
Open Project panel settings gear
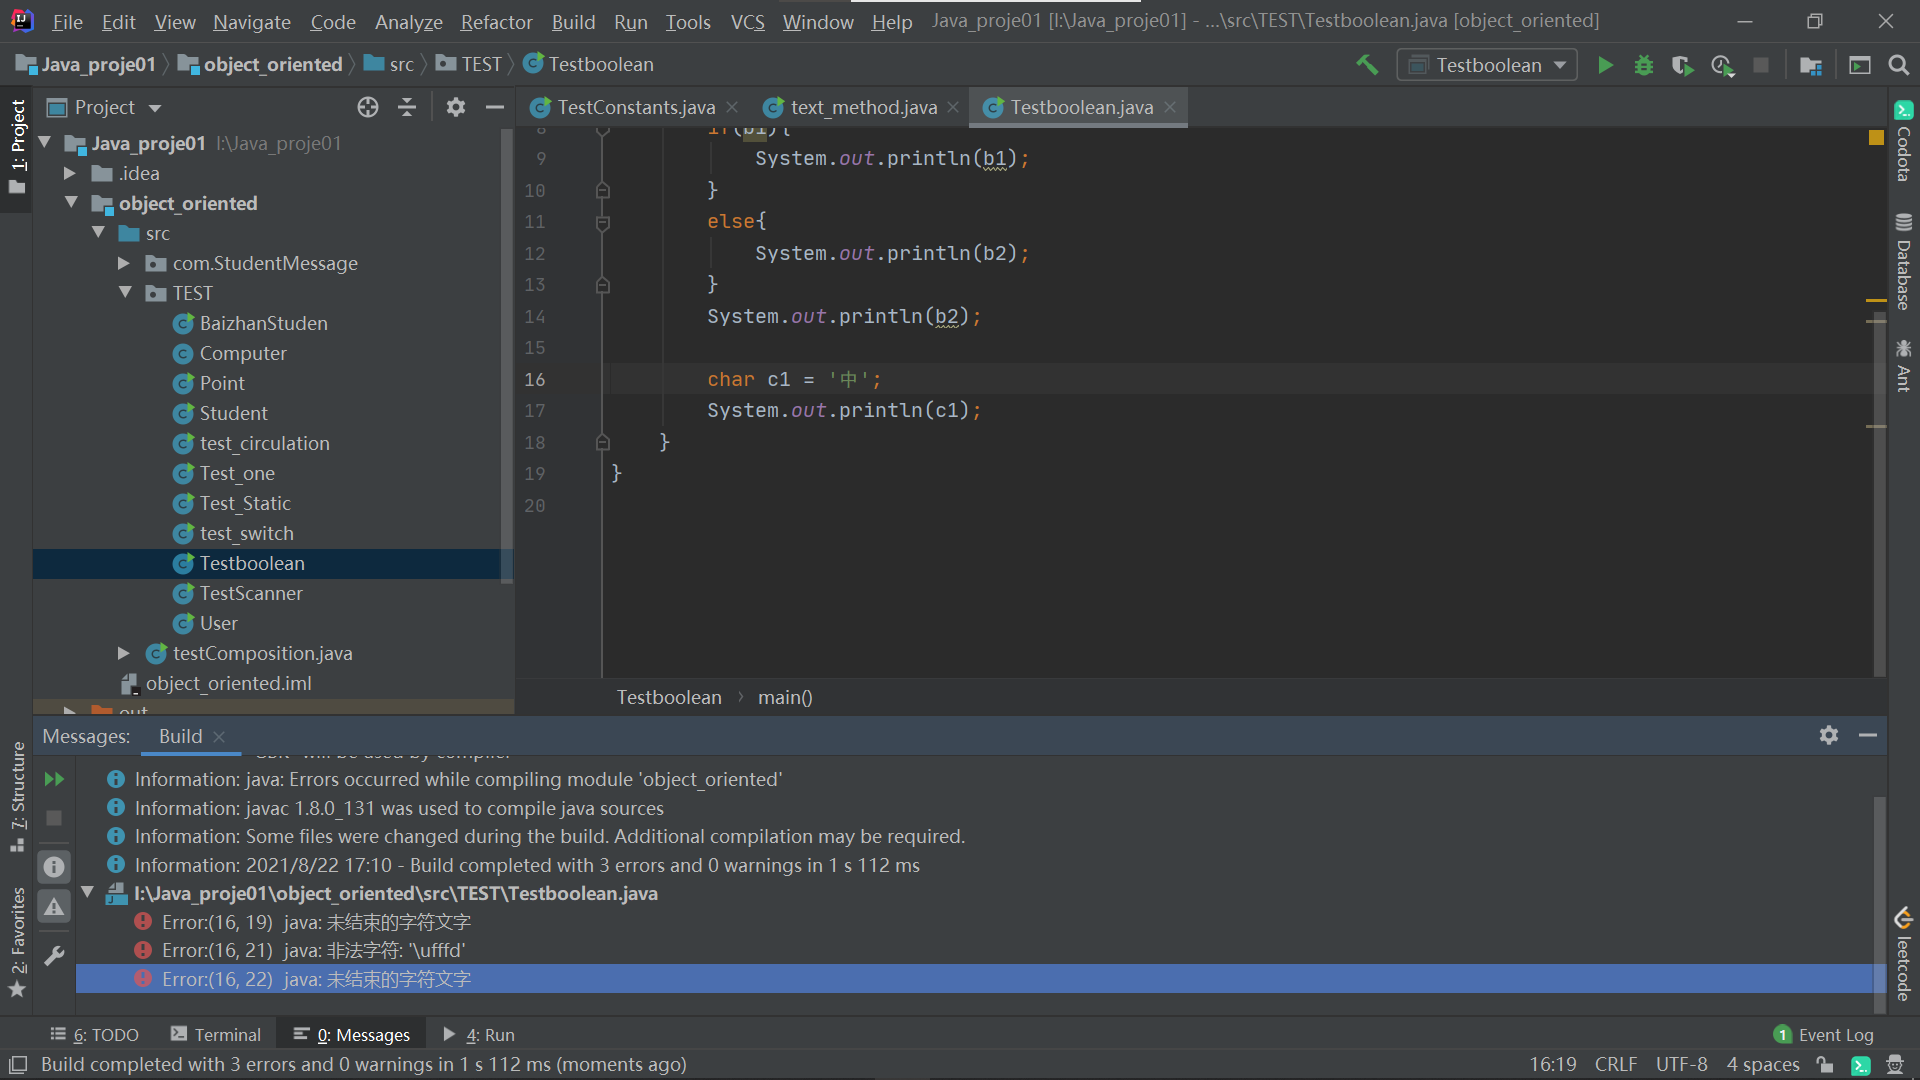(456, 107)
